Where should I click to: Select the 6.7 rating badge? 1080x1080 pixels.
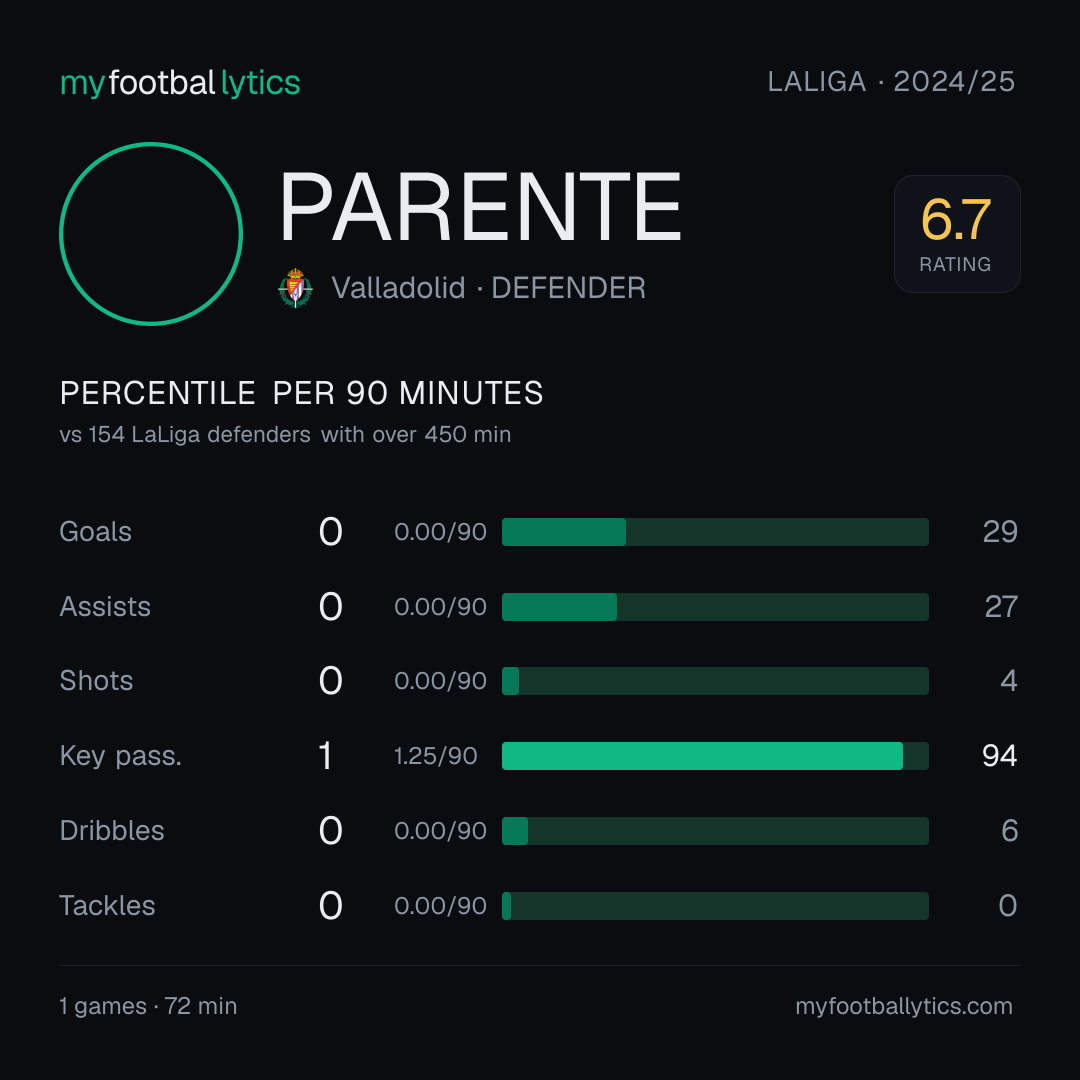coord(957,233)
